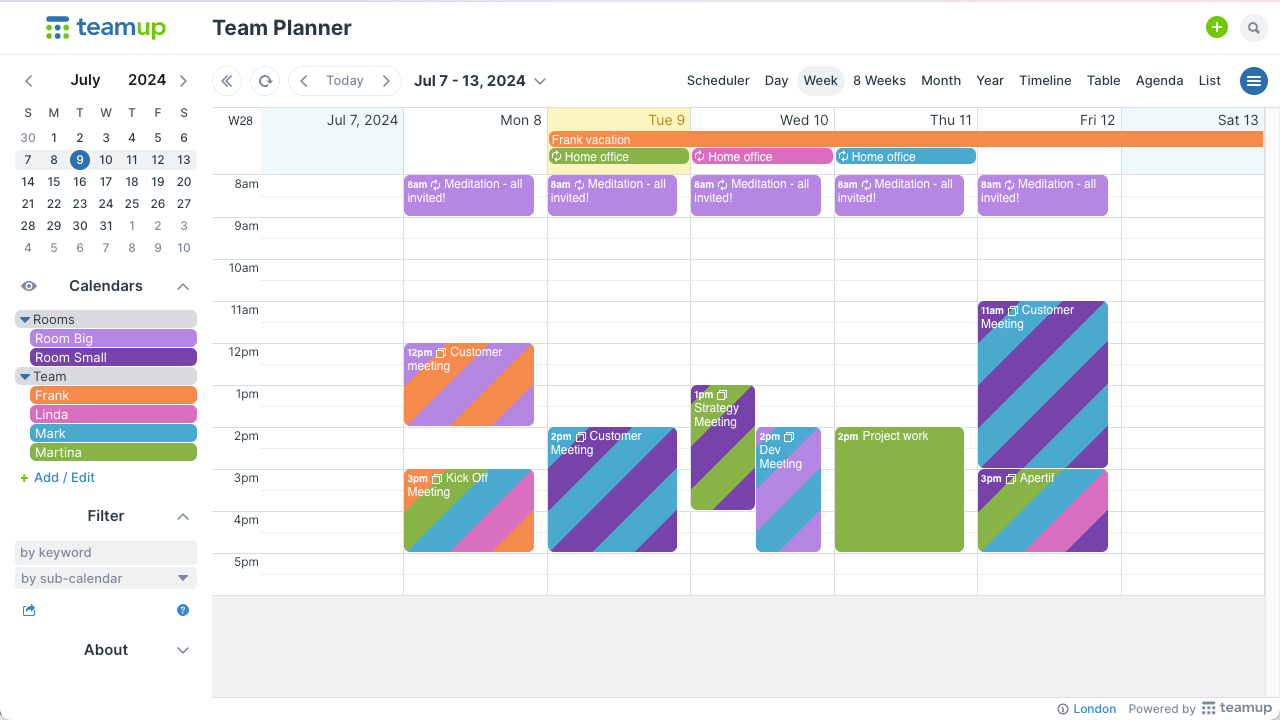This screenshot has height=720, width=1280.
Task: Collapse the sidebar with double-arrow icon
Action: (227, 81)
